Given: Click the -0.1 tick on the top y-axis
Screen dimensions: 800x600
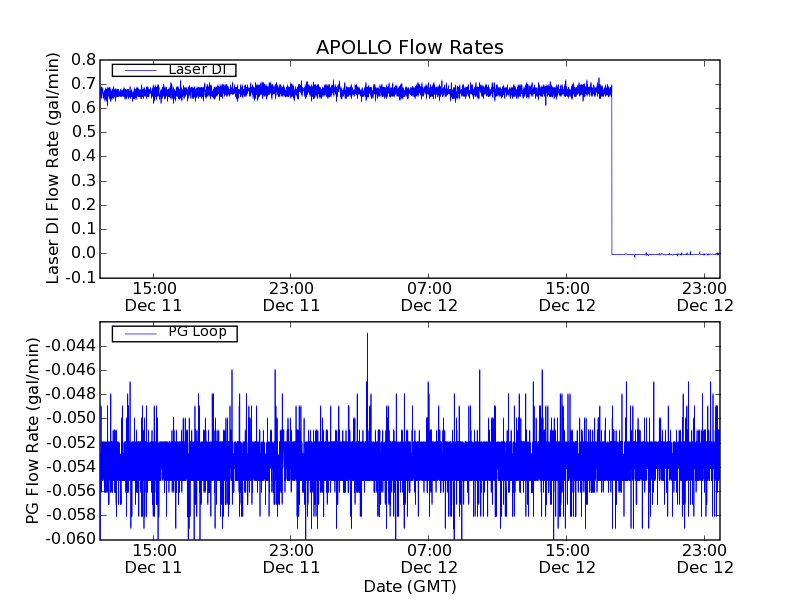Looking at the screenshot, I should pos(80,277).
